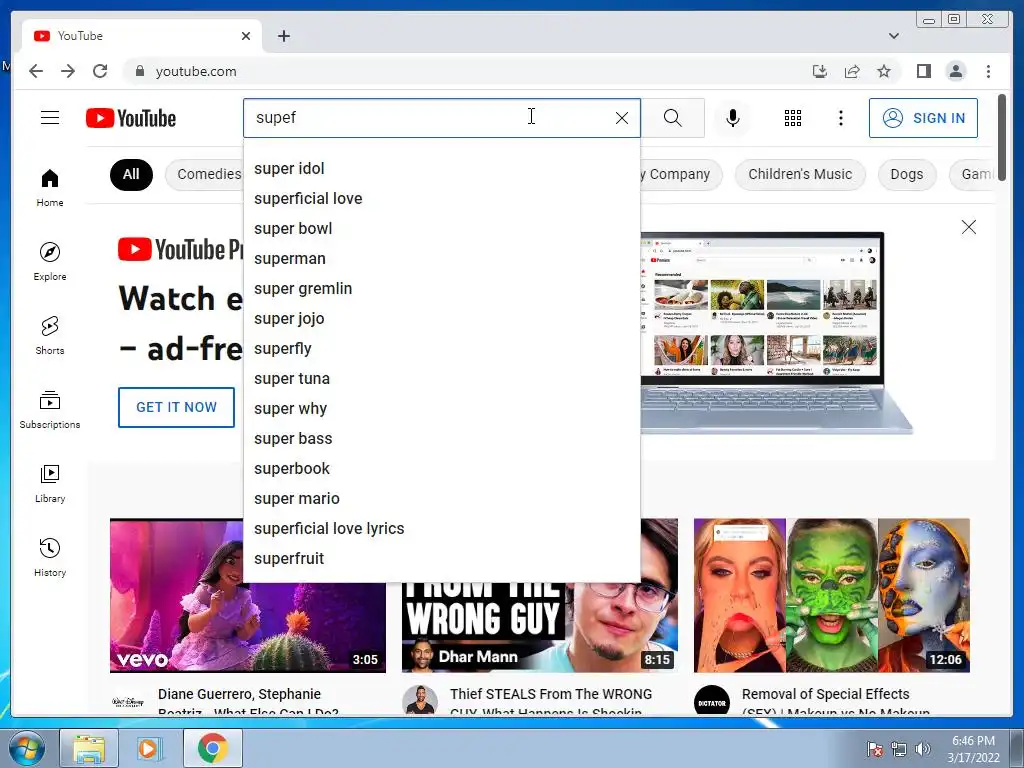Go back with the browser back arrow
This screenshot has width=1024, height=768.
(x=36, y=71)
